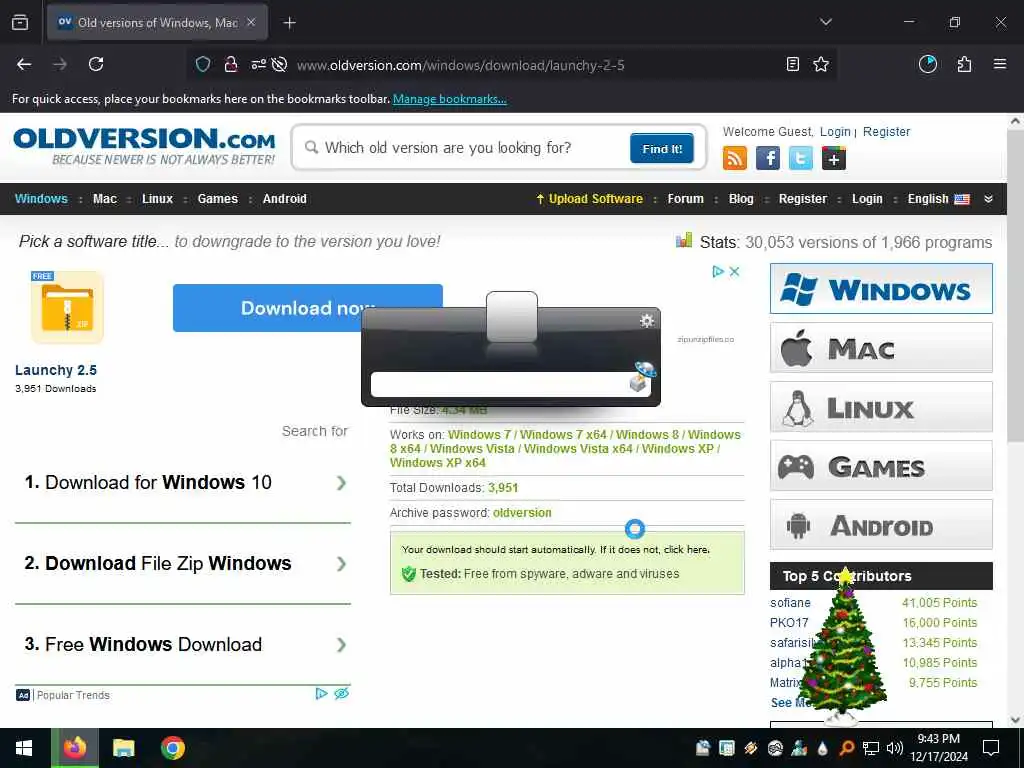This screenshot has width=1024, height=768.
Task: Focus the old version search field
Action: pos(467,148)
